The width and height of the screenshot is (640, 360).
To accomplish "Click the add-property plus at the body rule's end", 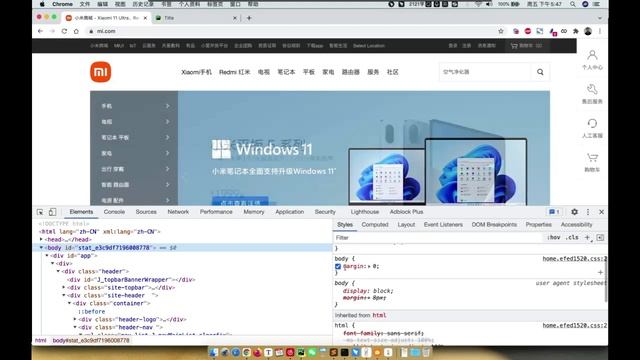I will 600,272.
